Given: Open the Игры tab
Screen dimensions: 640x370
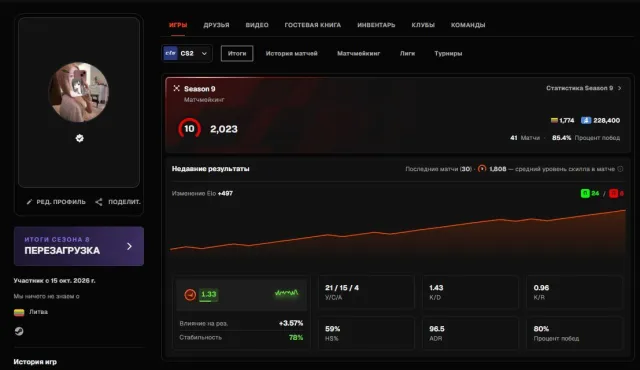Looking at the screenshot, I should [178, 25].
